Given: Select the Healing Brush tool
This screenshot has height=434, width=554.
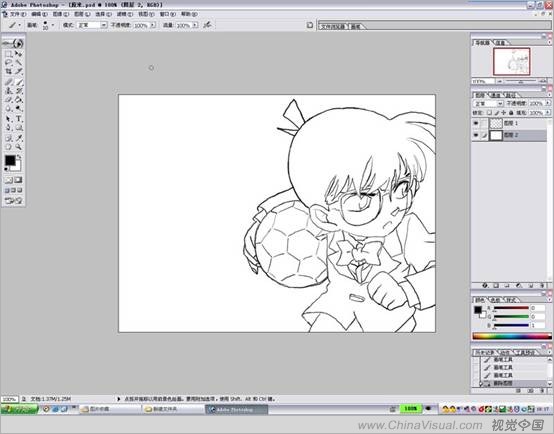Looking at the screenshot, I should coord(8,82).
